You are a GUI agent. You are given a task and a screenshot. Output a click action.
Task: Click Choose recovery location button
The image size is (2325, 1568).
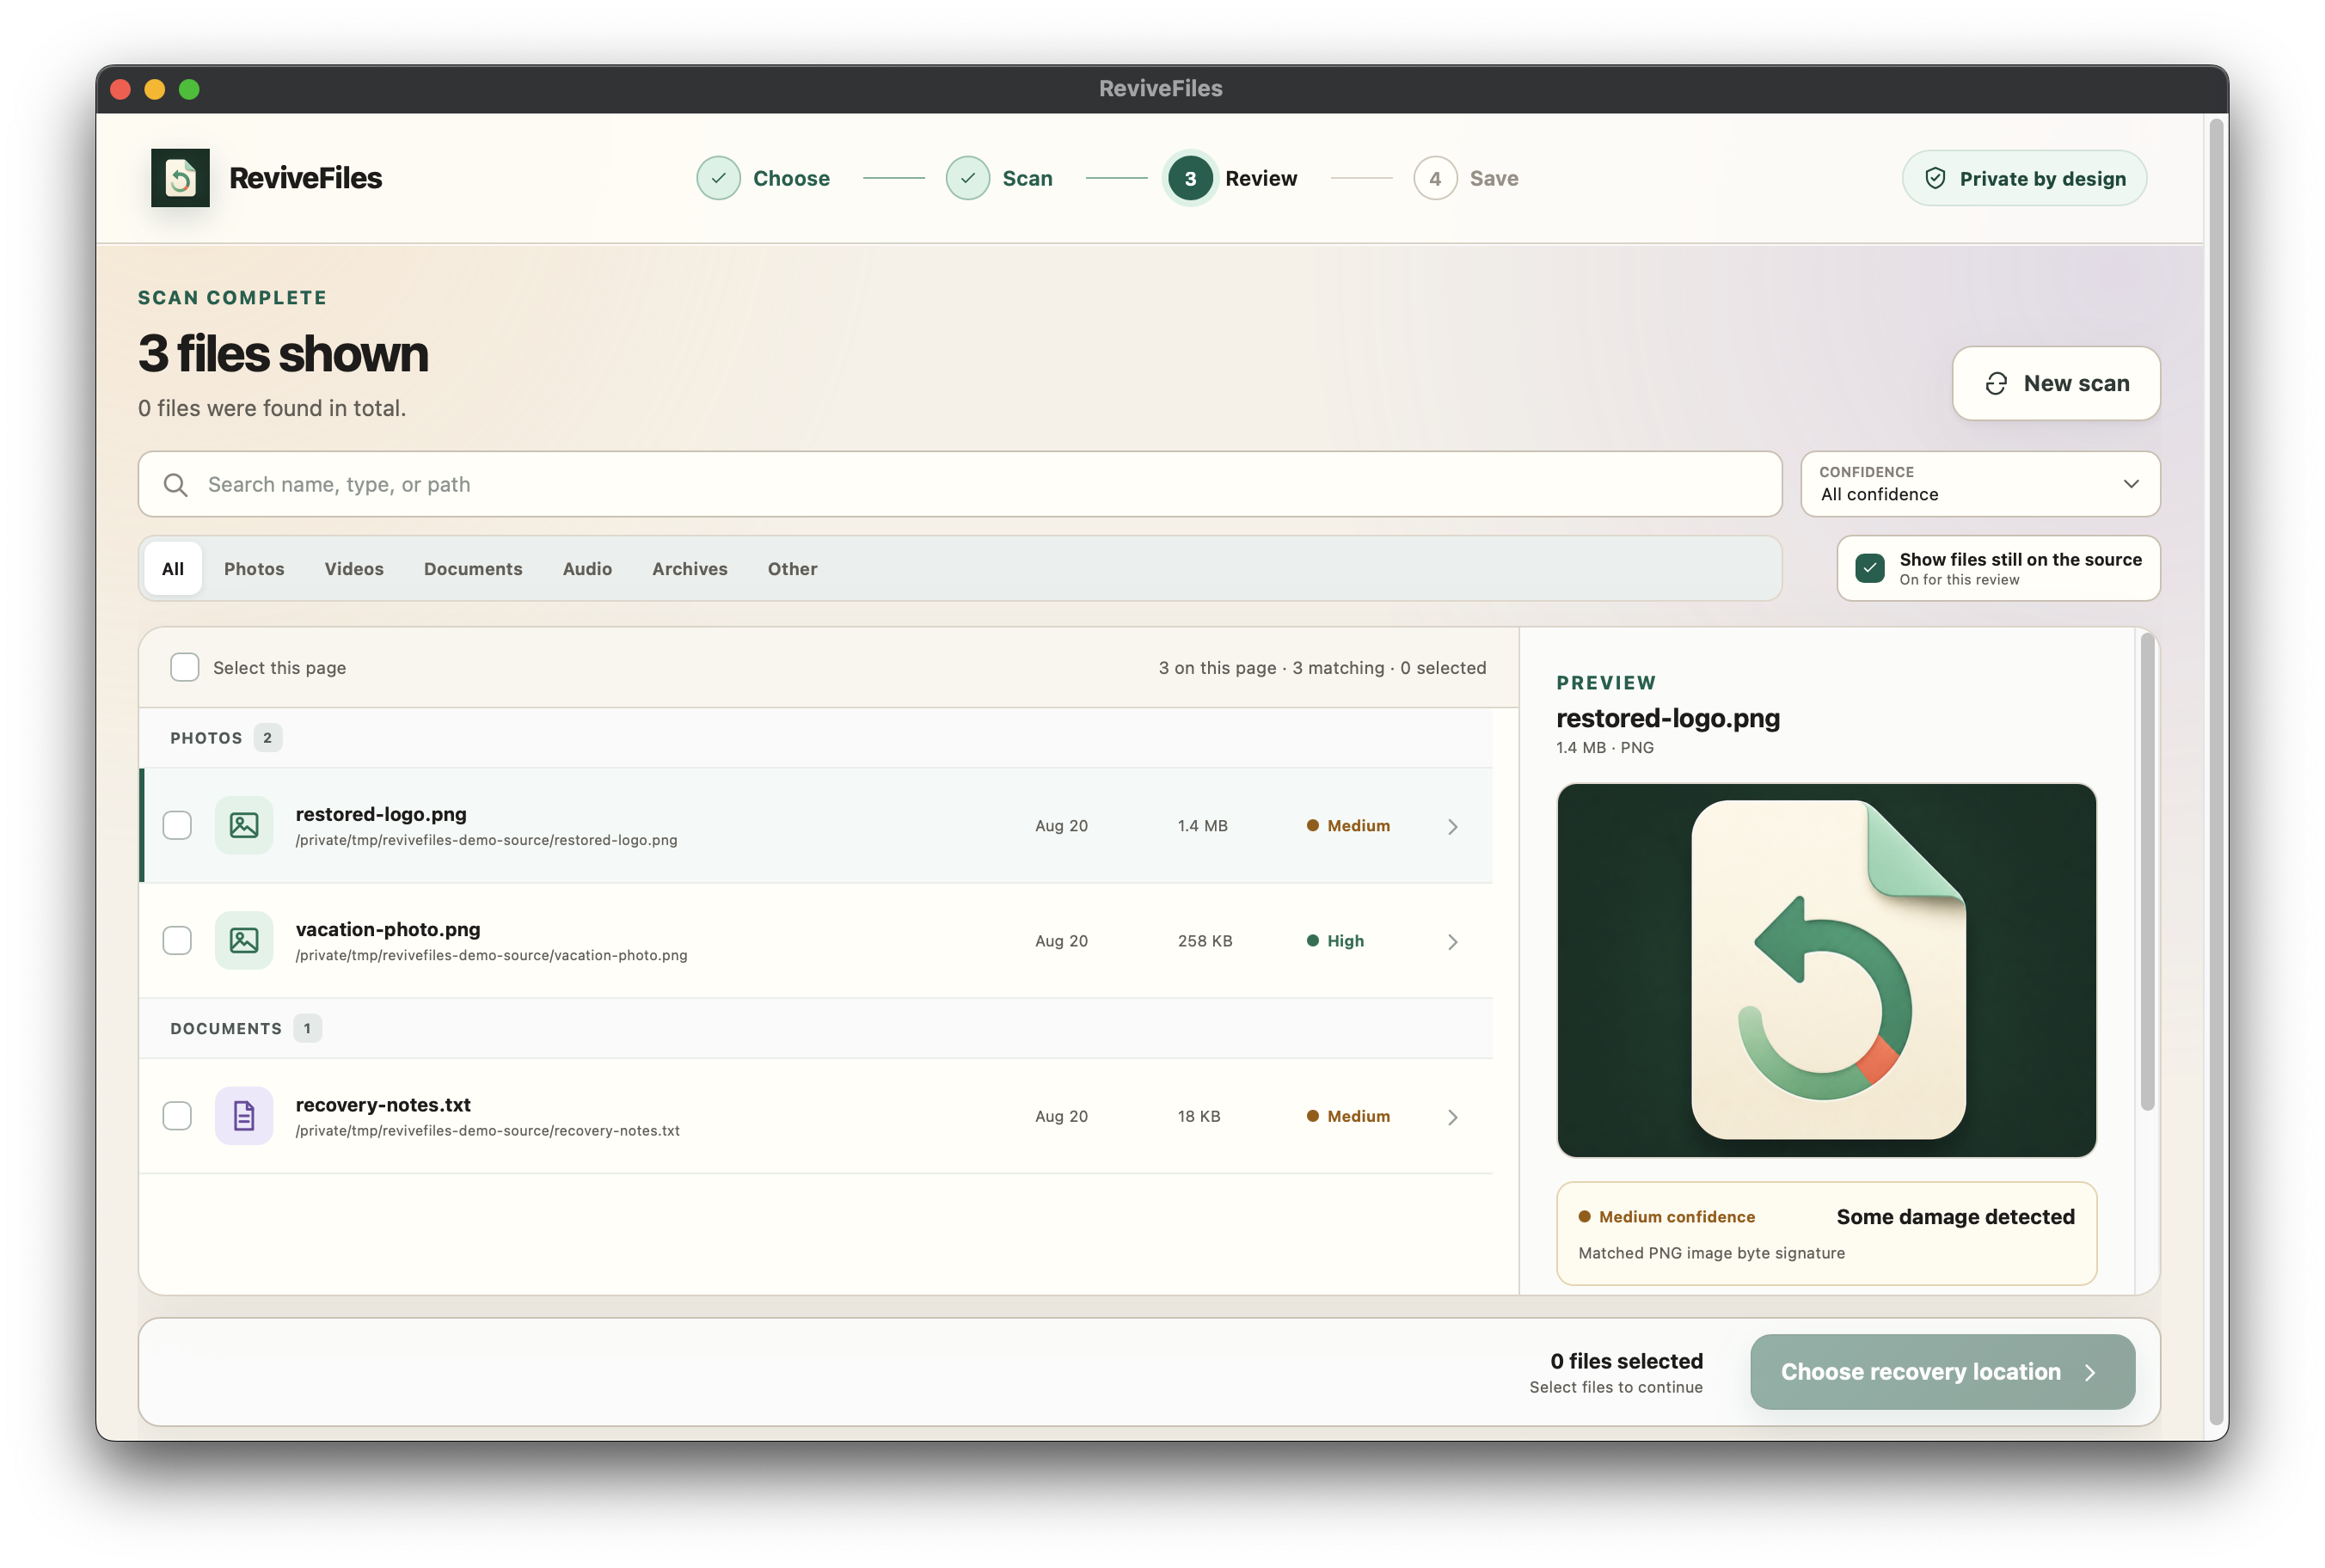pyautogui.click(x=1942, y=1371)
